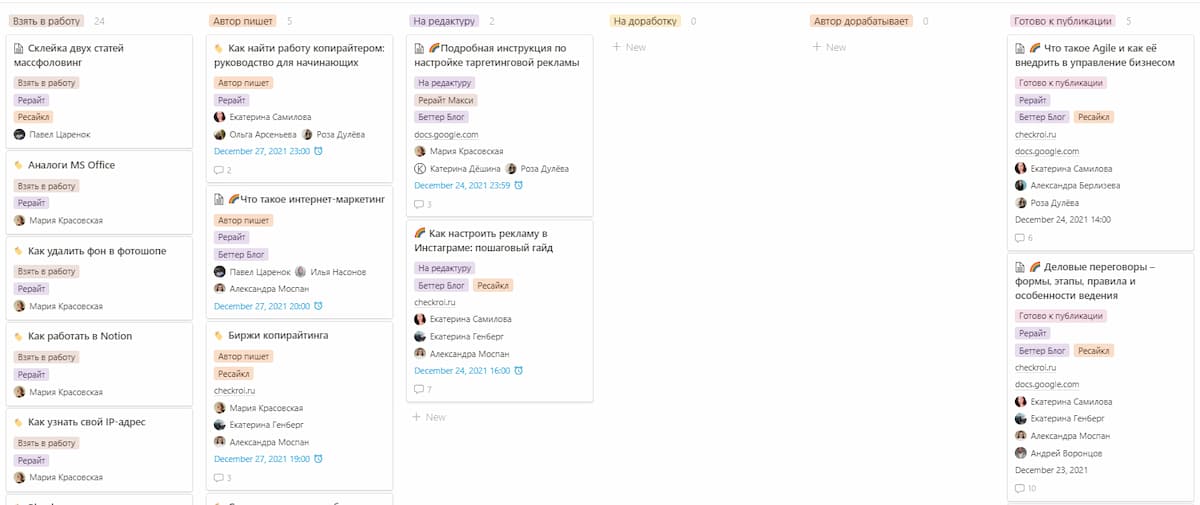The image size is (1200, 505).
Task: Add a new card at the bottom of На редактуру
Action: click(x=429, y=417)
